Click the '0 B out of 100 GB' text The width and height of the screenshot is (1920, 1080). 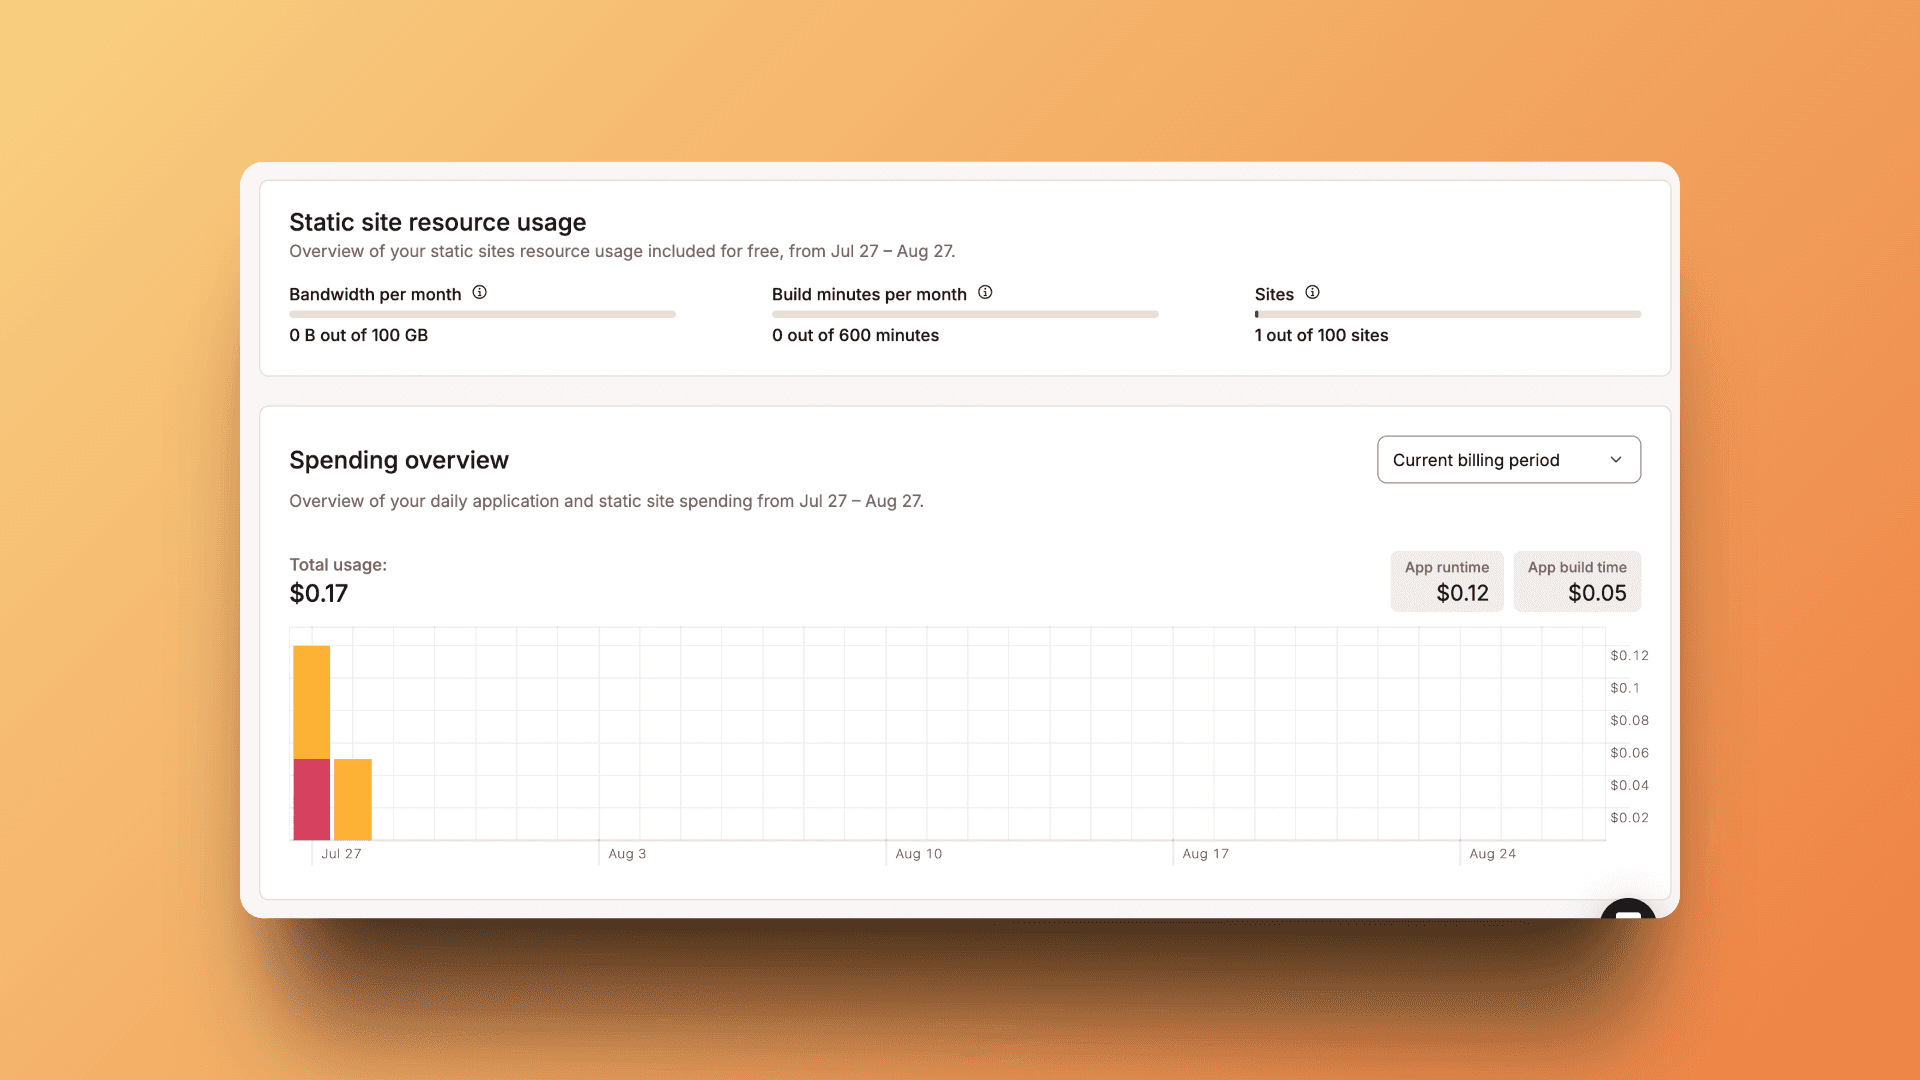pos(358,335)
